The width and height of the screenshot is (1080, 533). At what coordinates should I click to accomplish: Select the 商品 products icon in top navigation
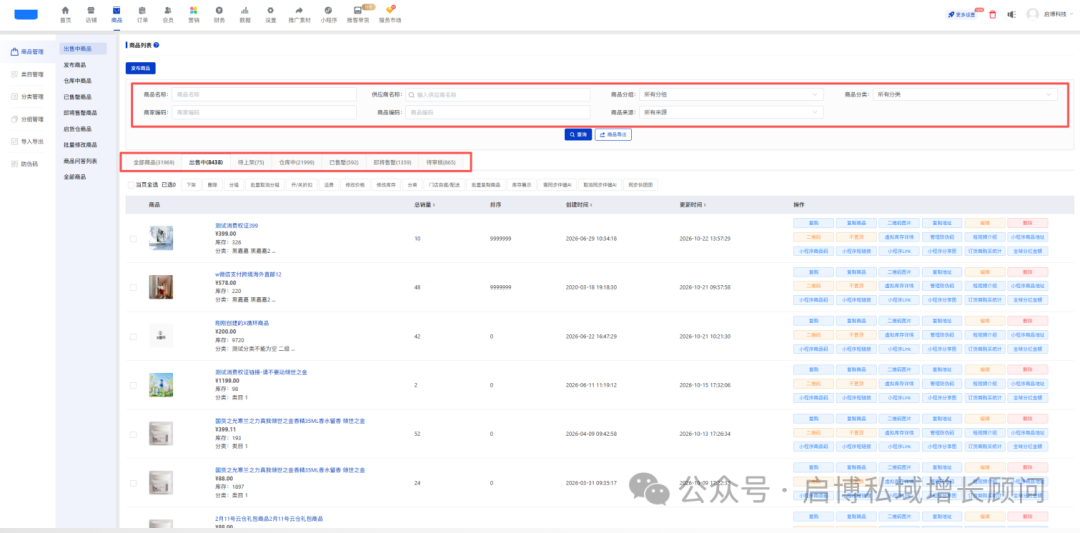(116, 10)
